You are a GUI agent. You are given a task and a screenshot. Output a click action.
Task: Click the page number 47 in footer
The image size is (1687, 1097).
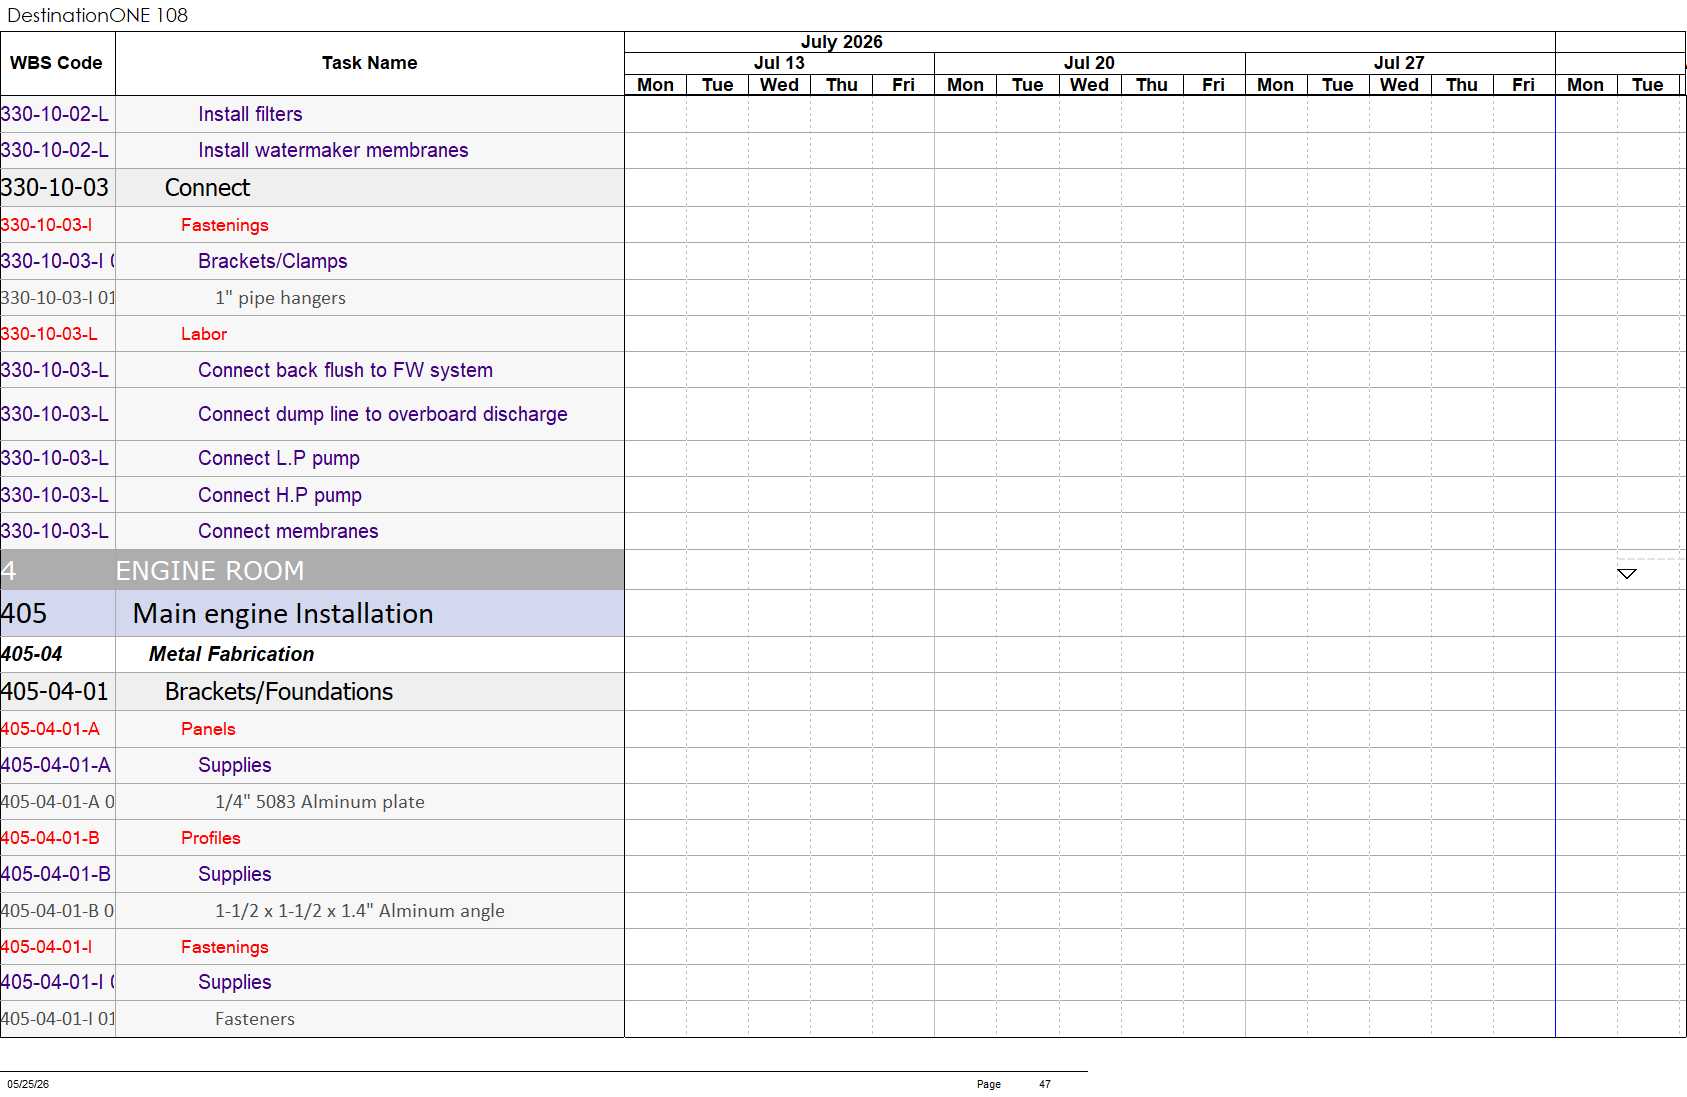pyautogui.click(x=1045, y=1084)
